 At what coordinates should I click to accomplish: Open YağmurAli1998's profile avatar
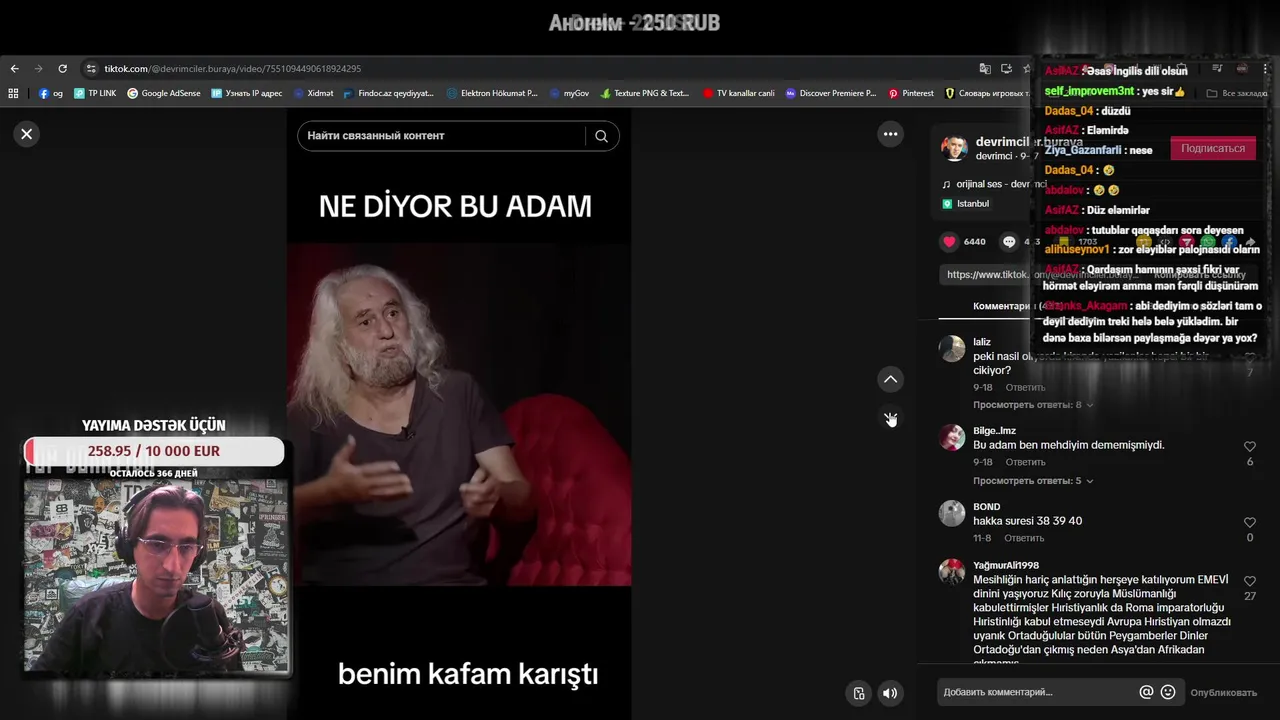click(952, 571)
